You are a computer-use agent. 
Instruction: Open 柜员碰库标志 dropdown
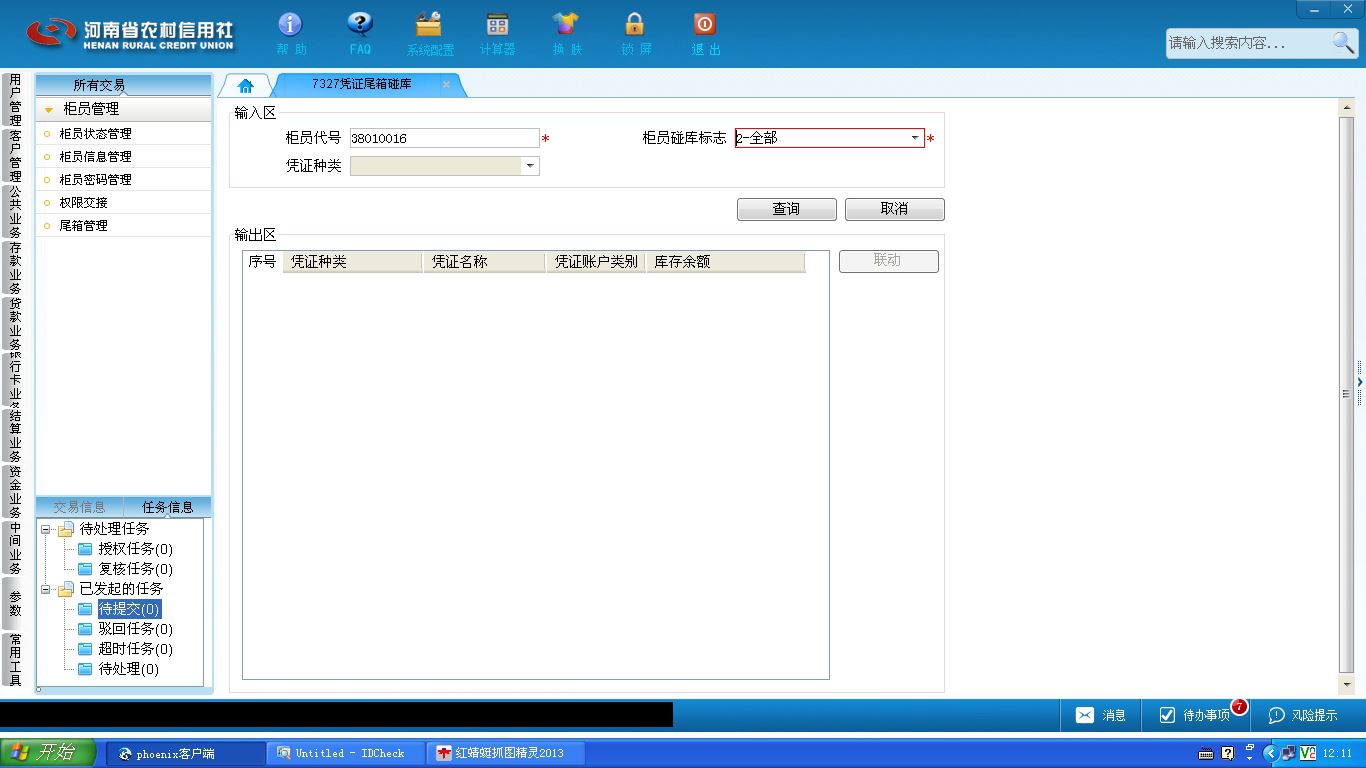[x=914, y=138]
